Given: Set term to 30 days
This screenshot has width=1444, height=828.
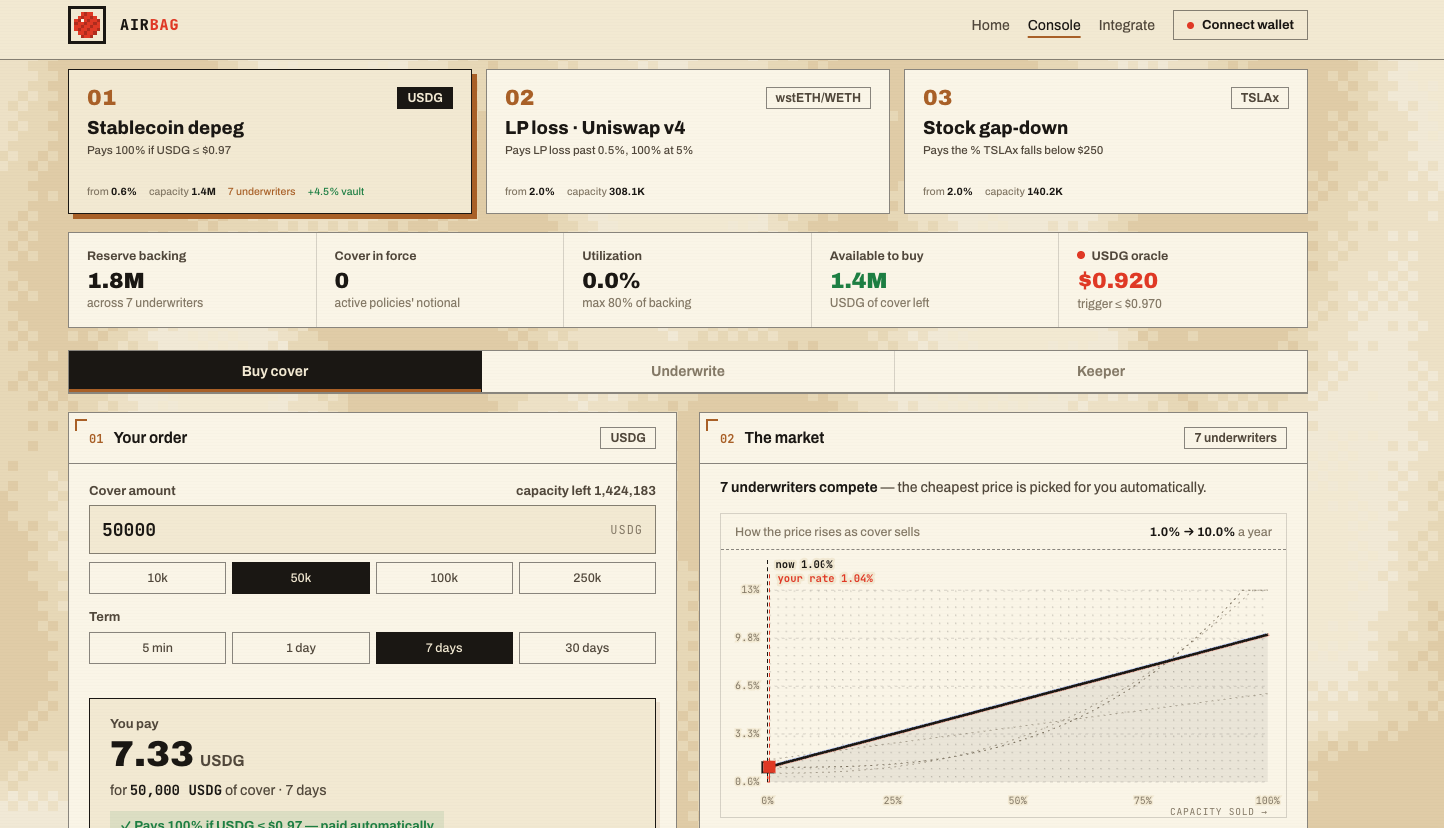Looking at the screenshot, I should [587, 648].
